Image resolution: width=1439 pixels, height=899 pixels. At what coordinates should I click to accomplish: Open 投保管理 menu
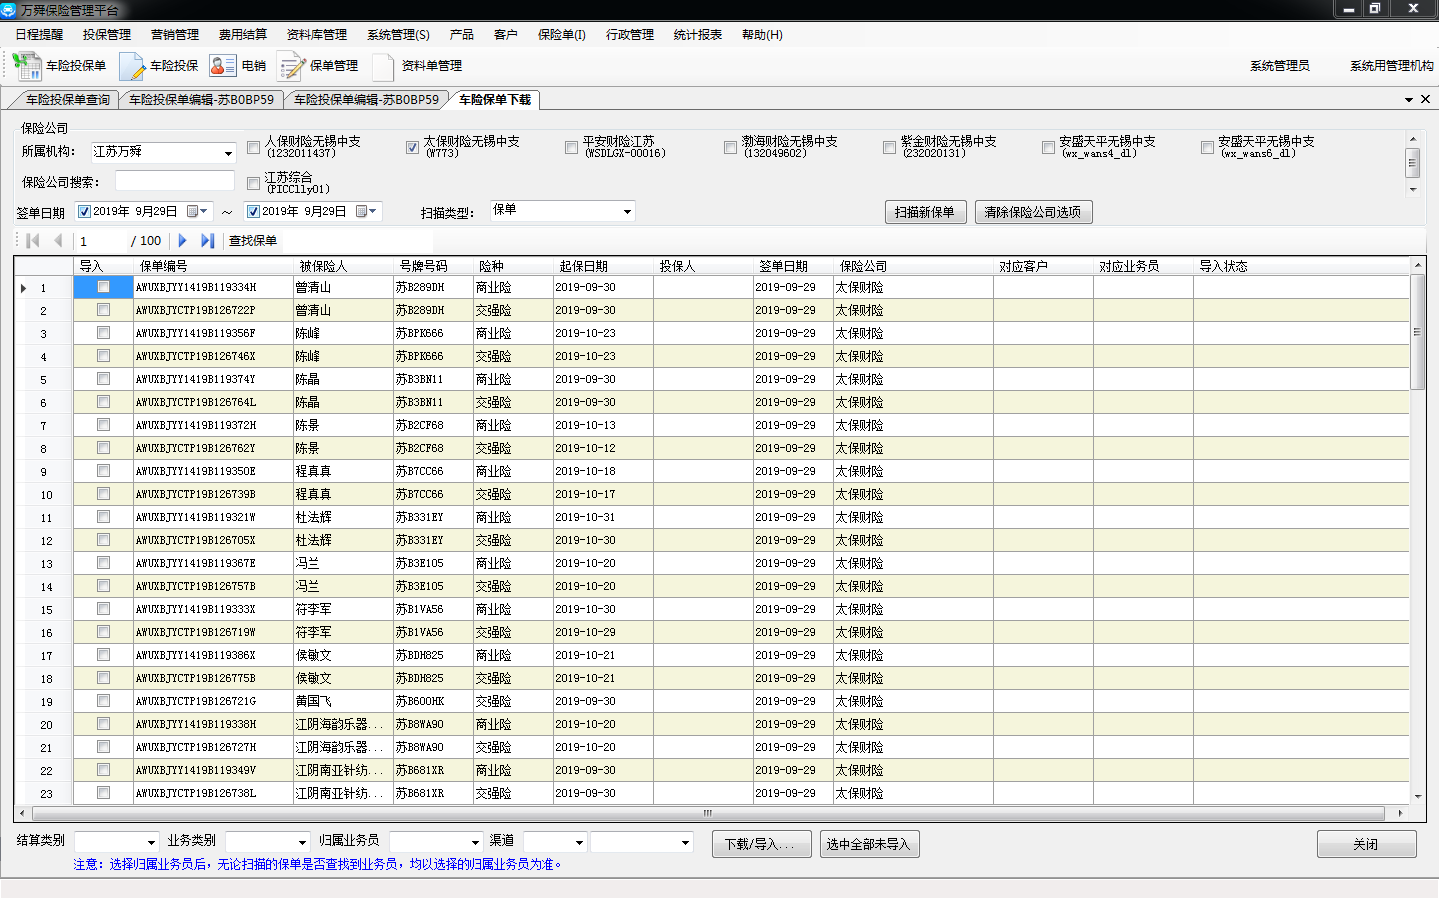pyautogui.click(x=107, y=35)
